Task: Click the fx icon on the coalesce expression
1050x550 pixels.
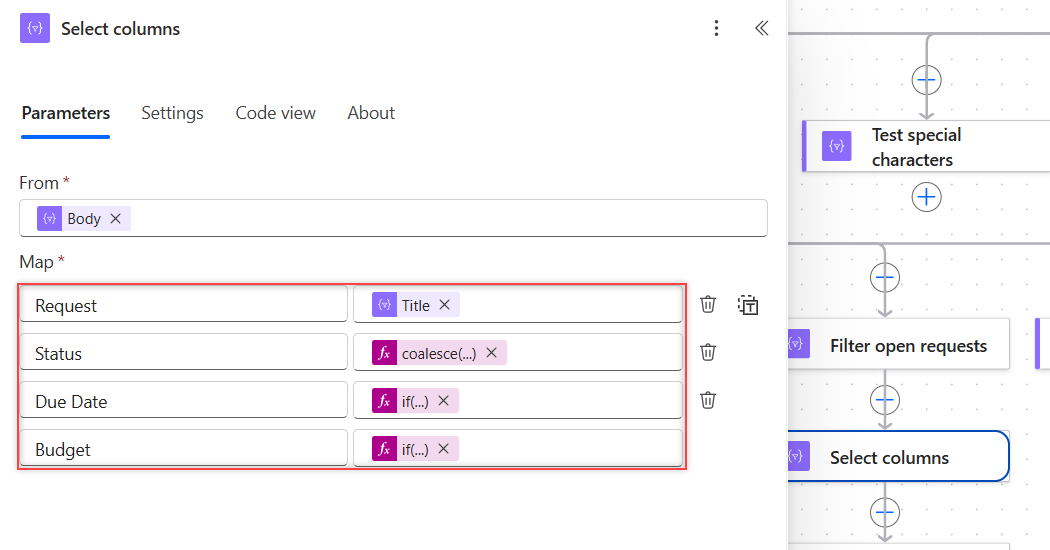Action: pos(384,352)
